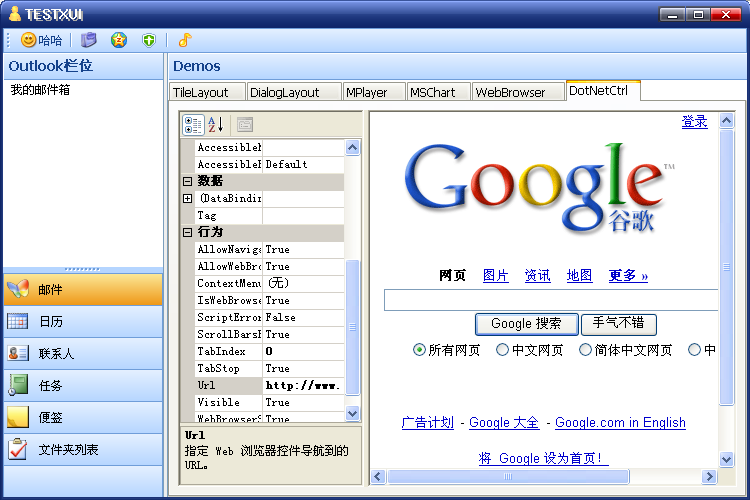Switch to the TileLayout tab
Screen dimensions: 750x500
207,92
